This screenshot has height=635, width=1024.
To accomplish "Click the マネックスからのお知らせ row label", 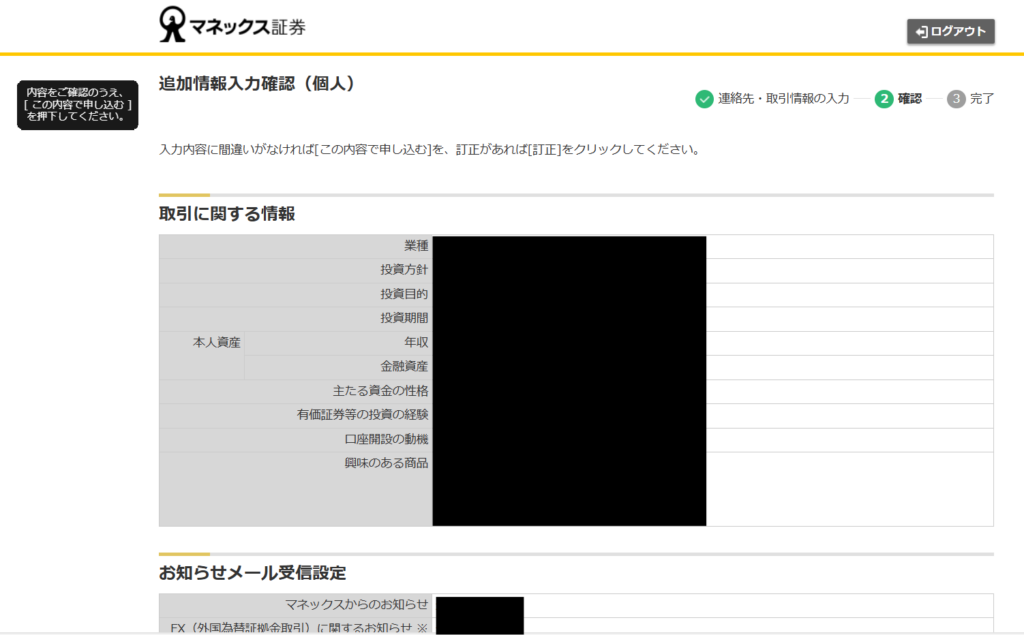I will click(x=356, y=605).
